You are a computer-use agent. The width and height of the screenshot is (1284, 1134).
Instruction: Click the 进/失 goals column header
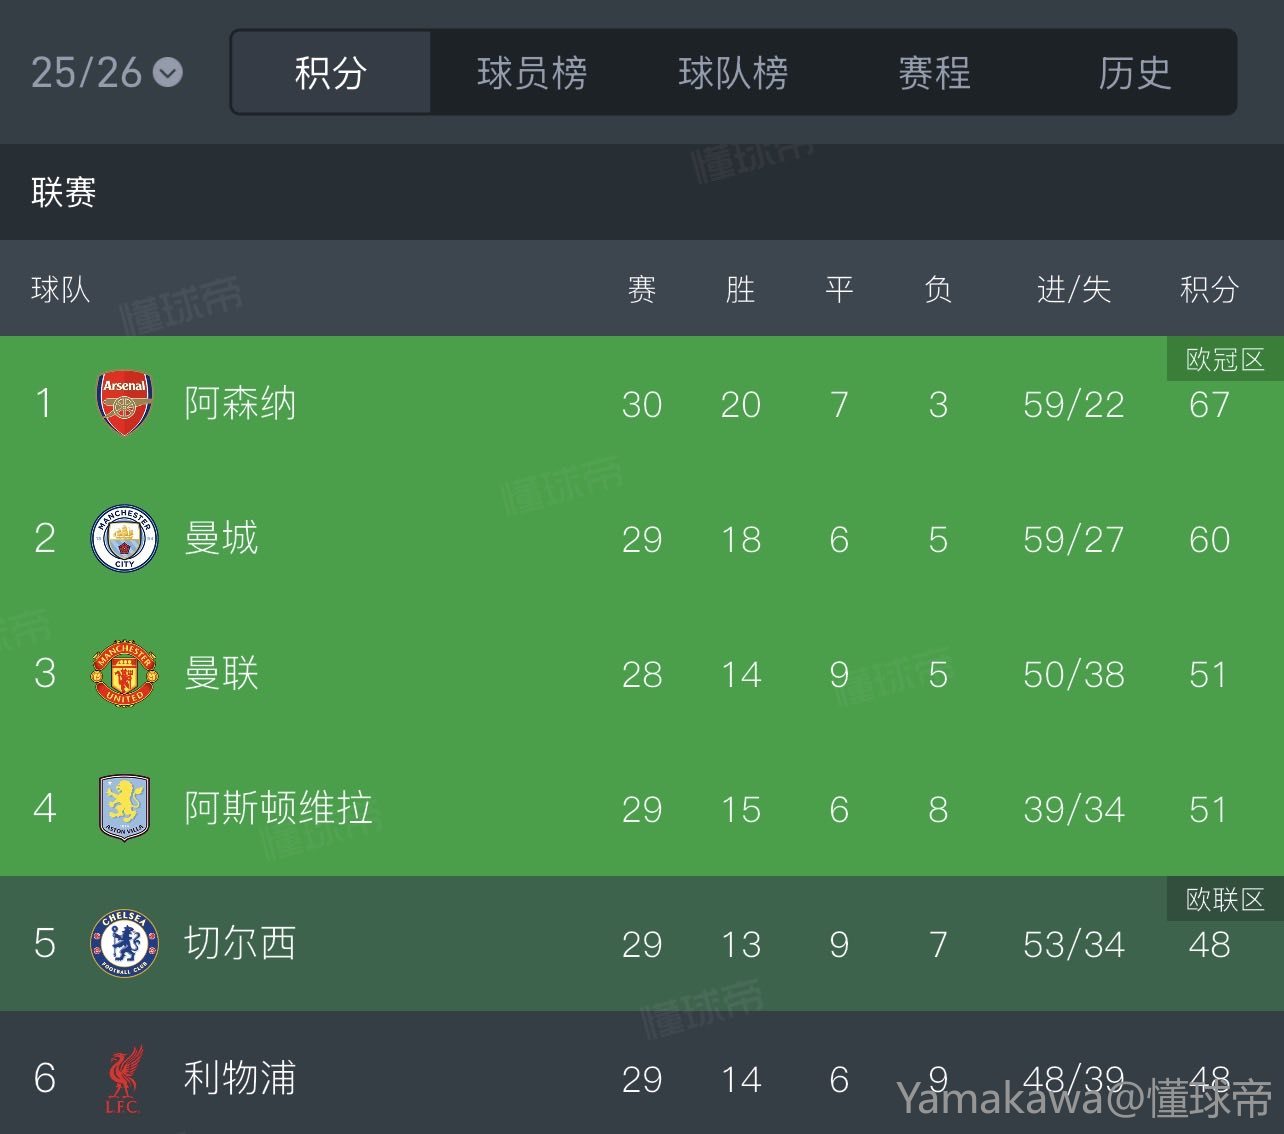point(1074,290)
